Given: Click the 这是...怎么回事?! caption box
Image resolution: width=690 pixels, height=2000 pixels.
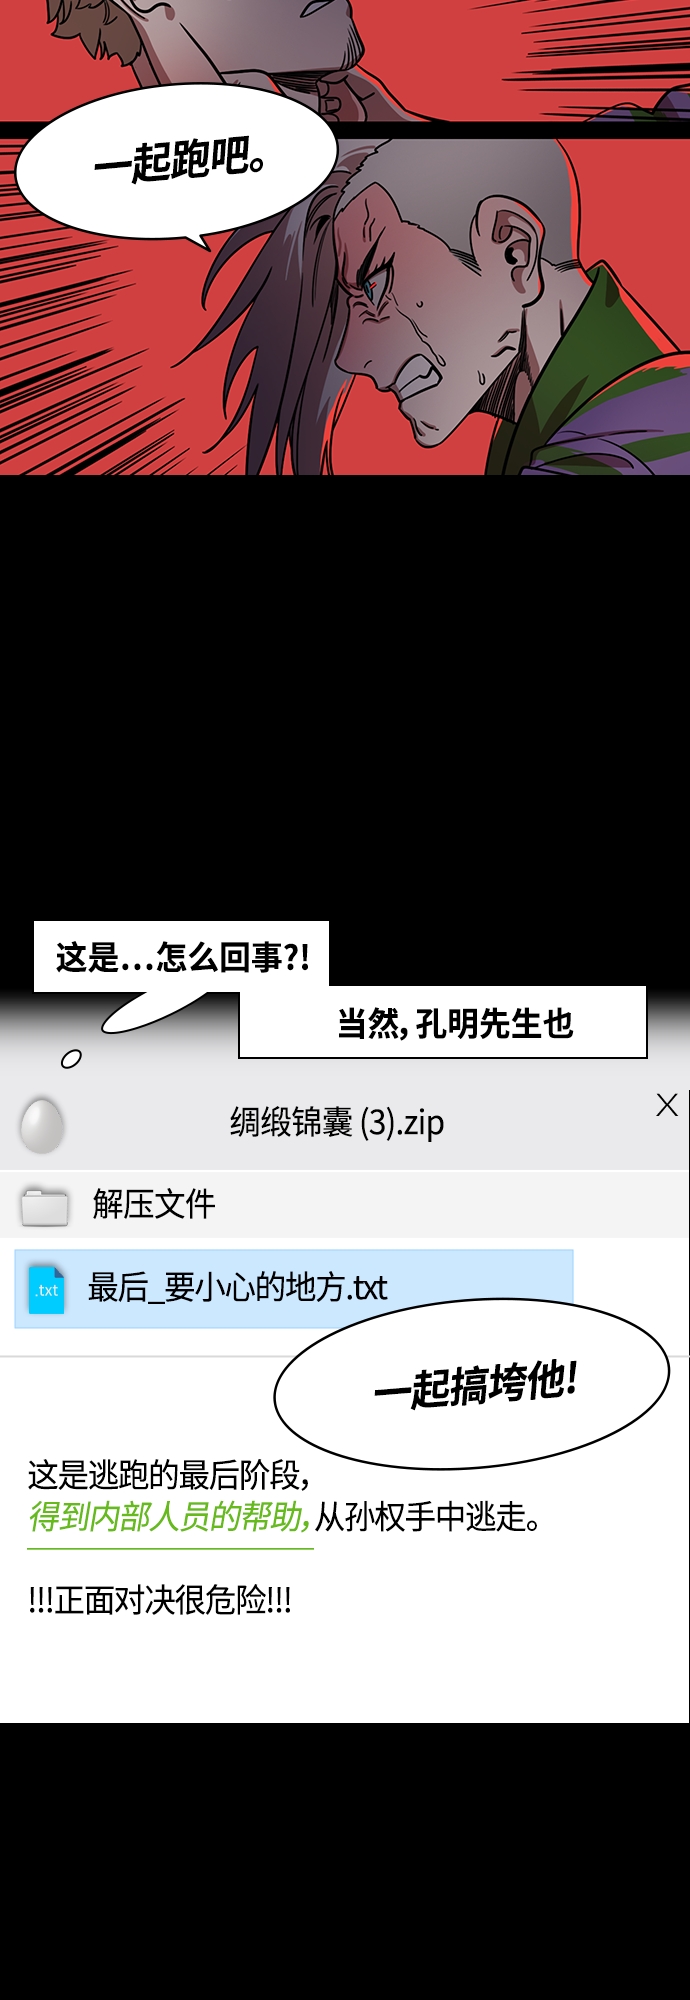Looking at the screenshot, I should (181, 957).
